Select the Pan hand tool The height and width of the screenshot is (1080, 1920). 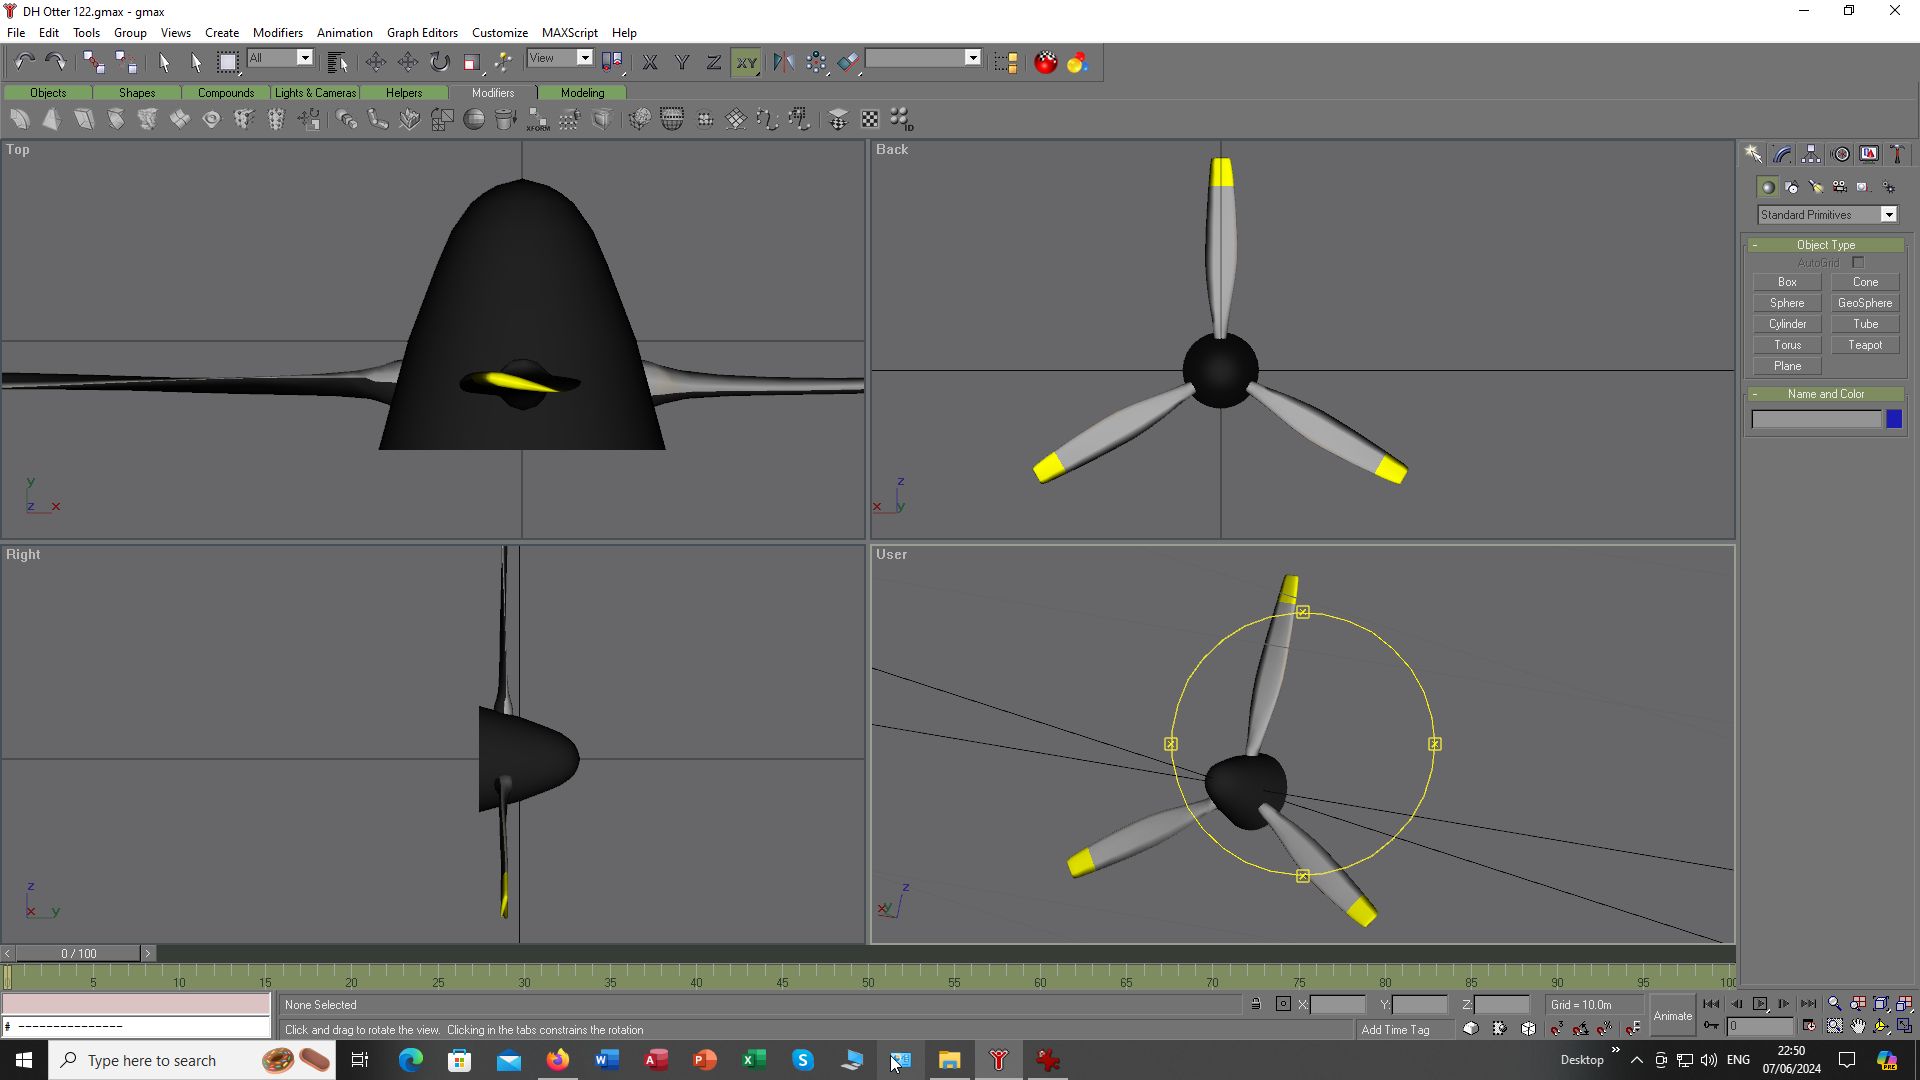click(1858, 1026)
